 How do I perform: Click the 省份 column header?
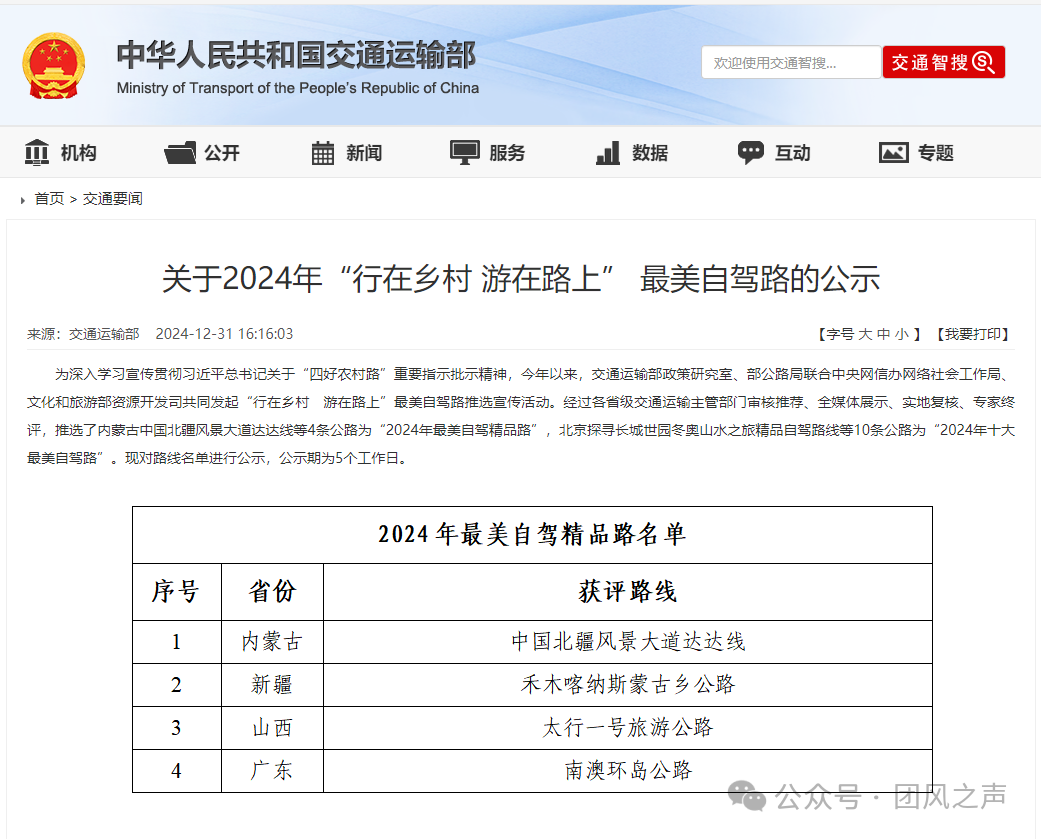point(272,591)
